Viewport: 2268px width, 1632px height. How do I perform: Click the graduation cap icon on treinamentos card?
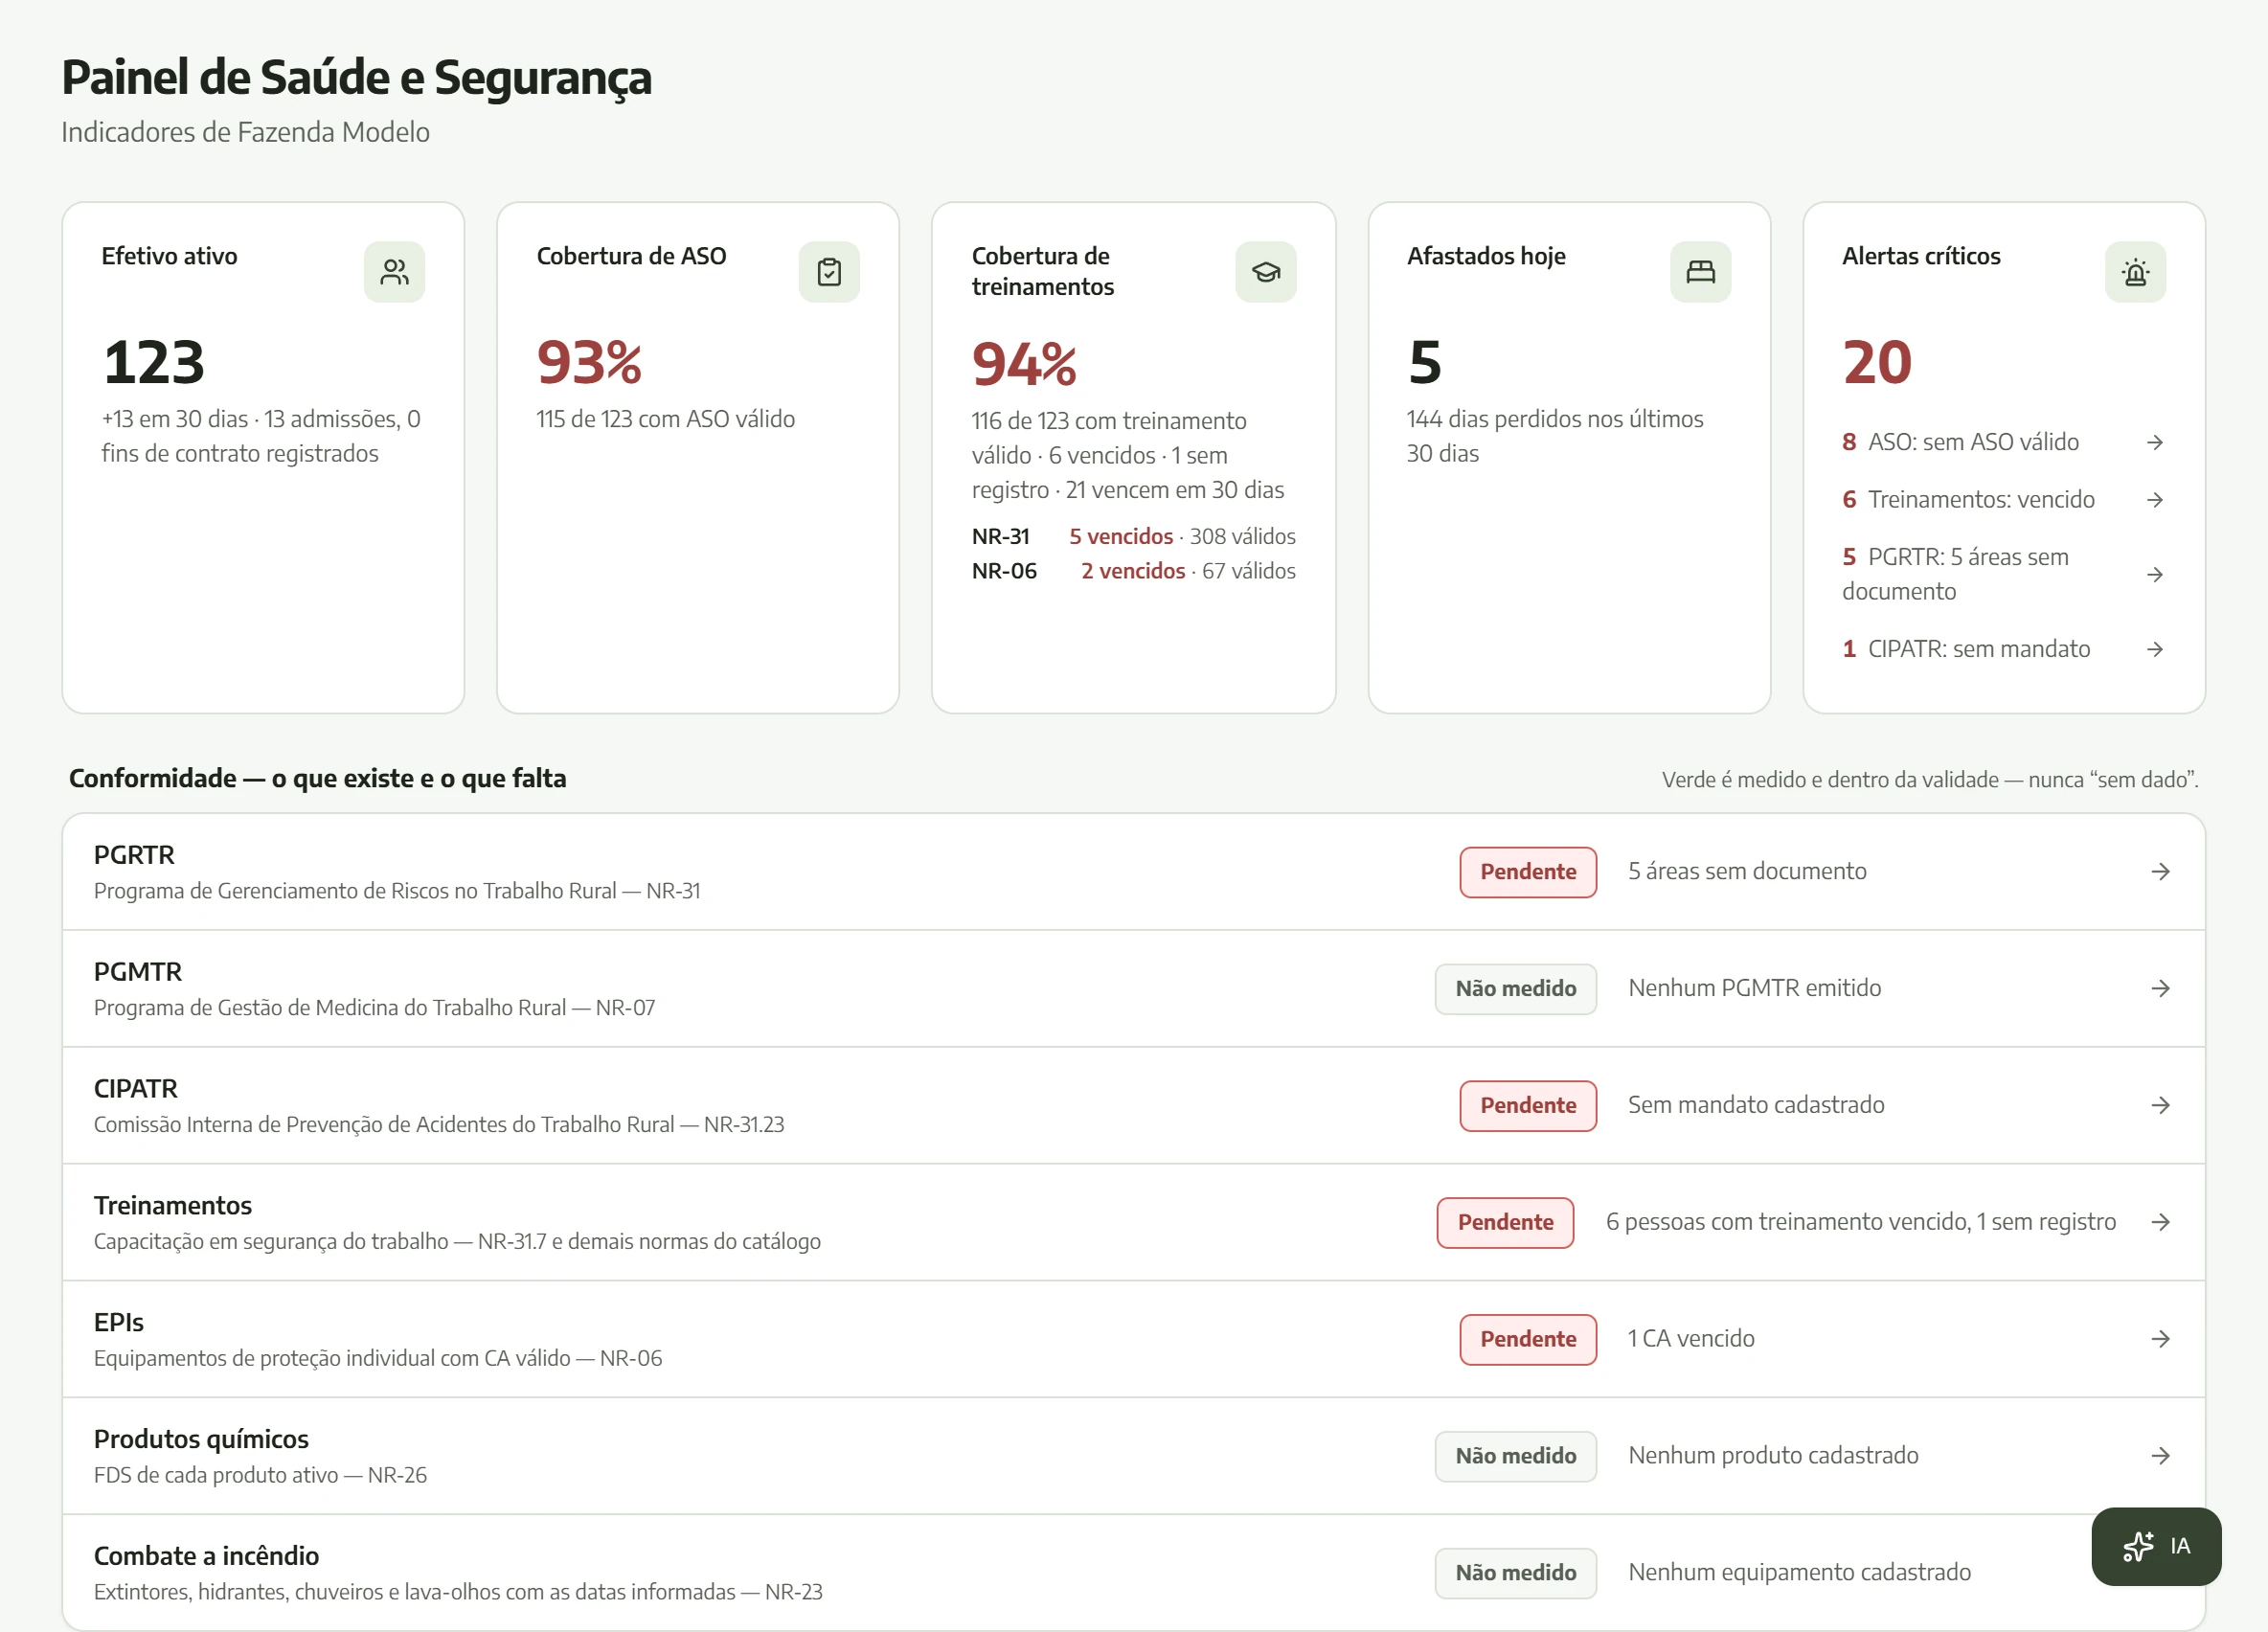click(1265, 272)
